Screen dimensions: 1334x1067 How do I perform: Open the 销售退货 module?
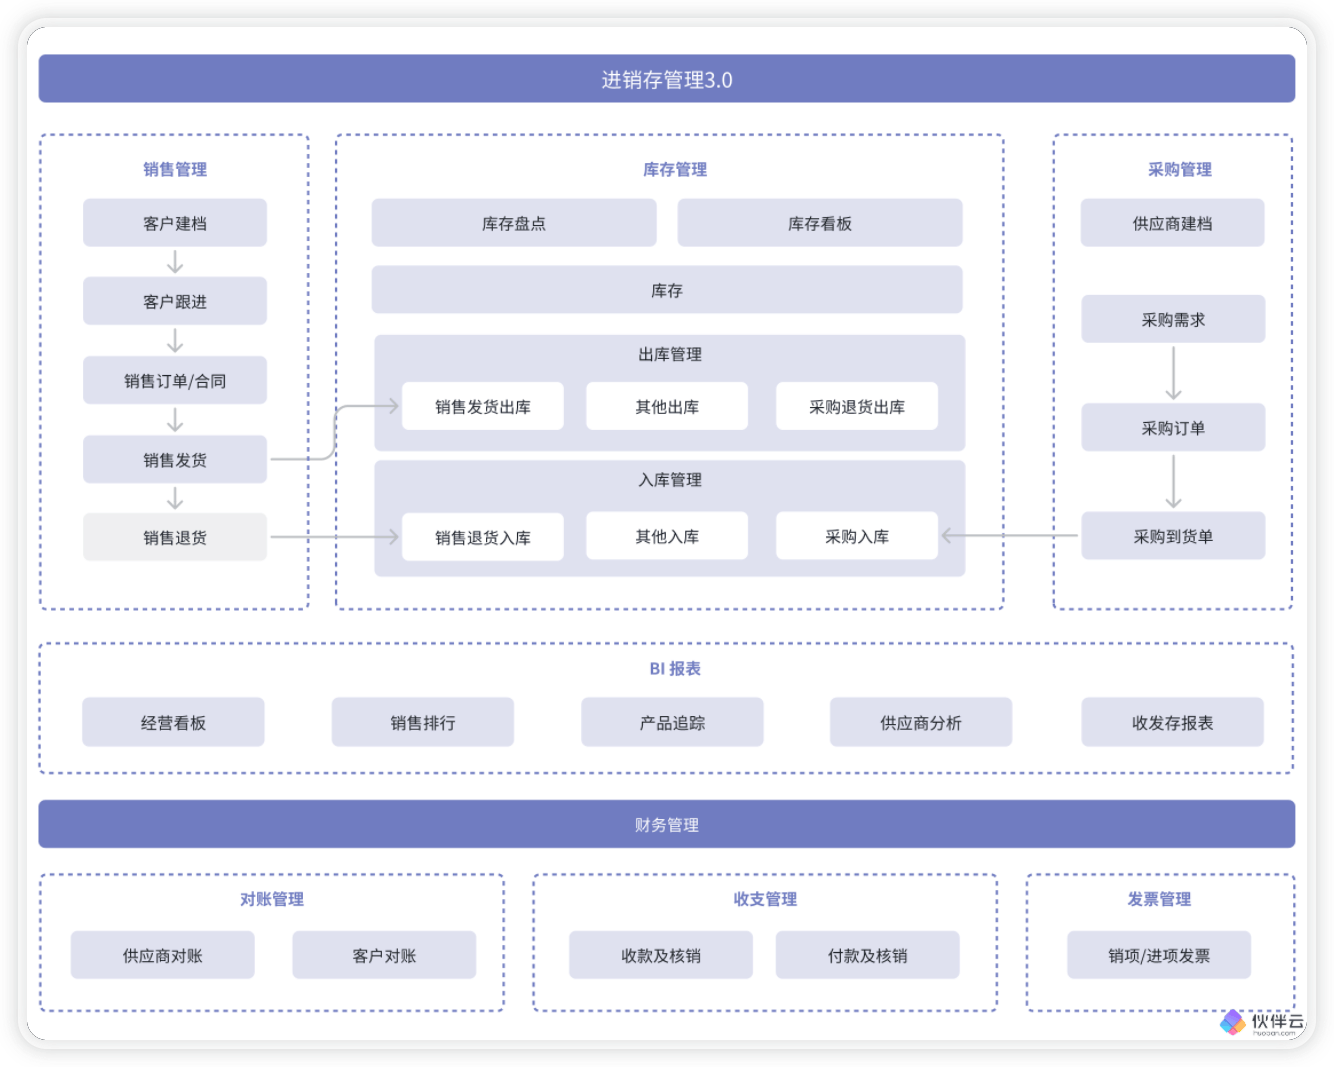(x=175, y=537)
